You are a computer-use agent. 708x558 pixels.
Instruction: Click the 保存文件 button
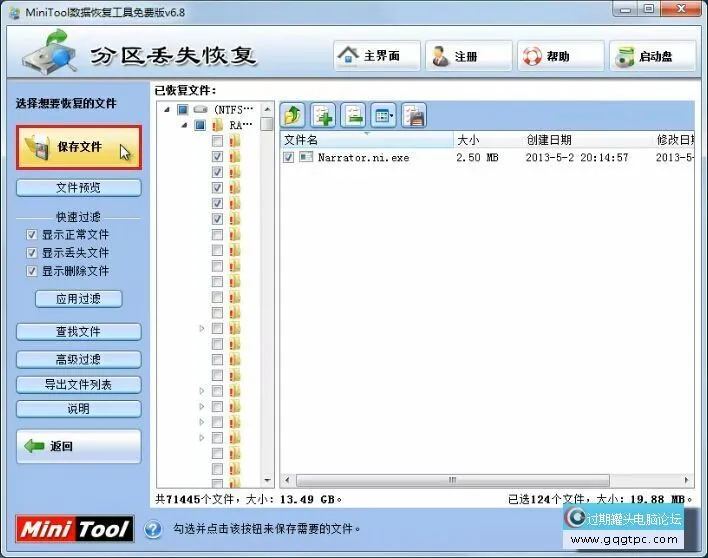point(79,147)
